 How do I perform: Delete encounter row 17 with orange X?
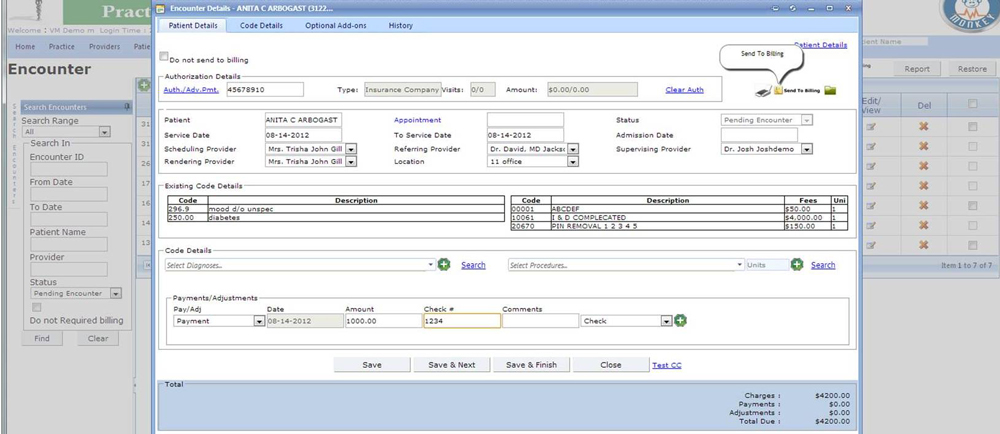click(923, 185)
